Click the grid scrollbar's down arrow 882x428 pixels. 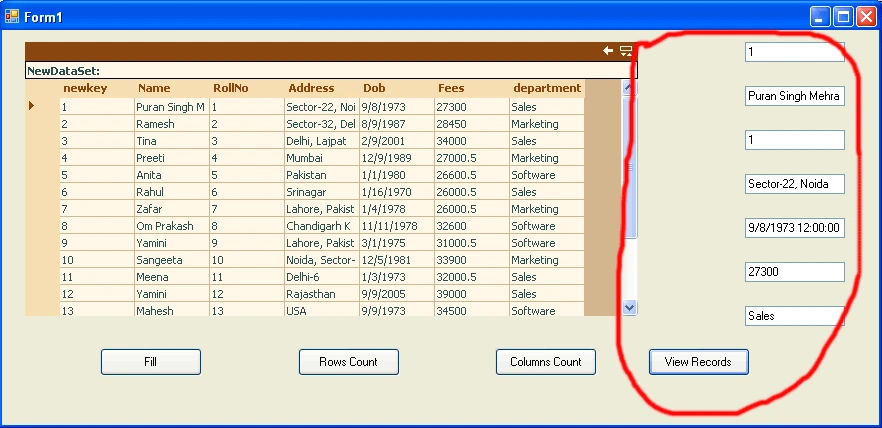tap(629, 307)
